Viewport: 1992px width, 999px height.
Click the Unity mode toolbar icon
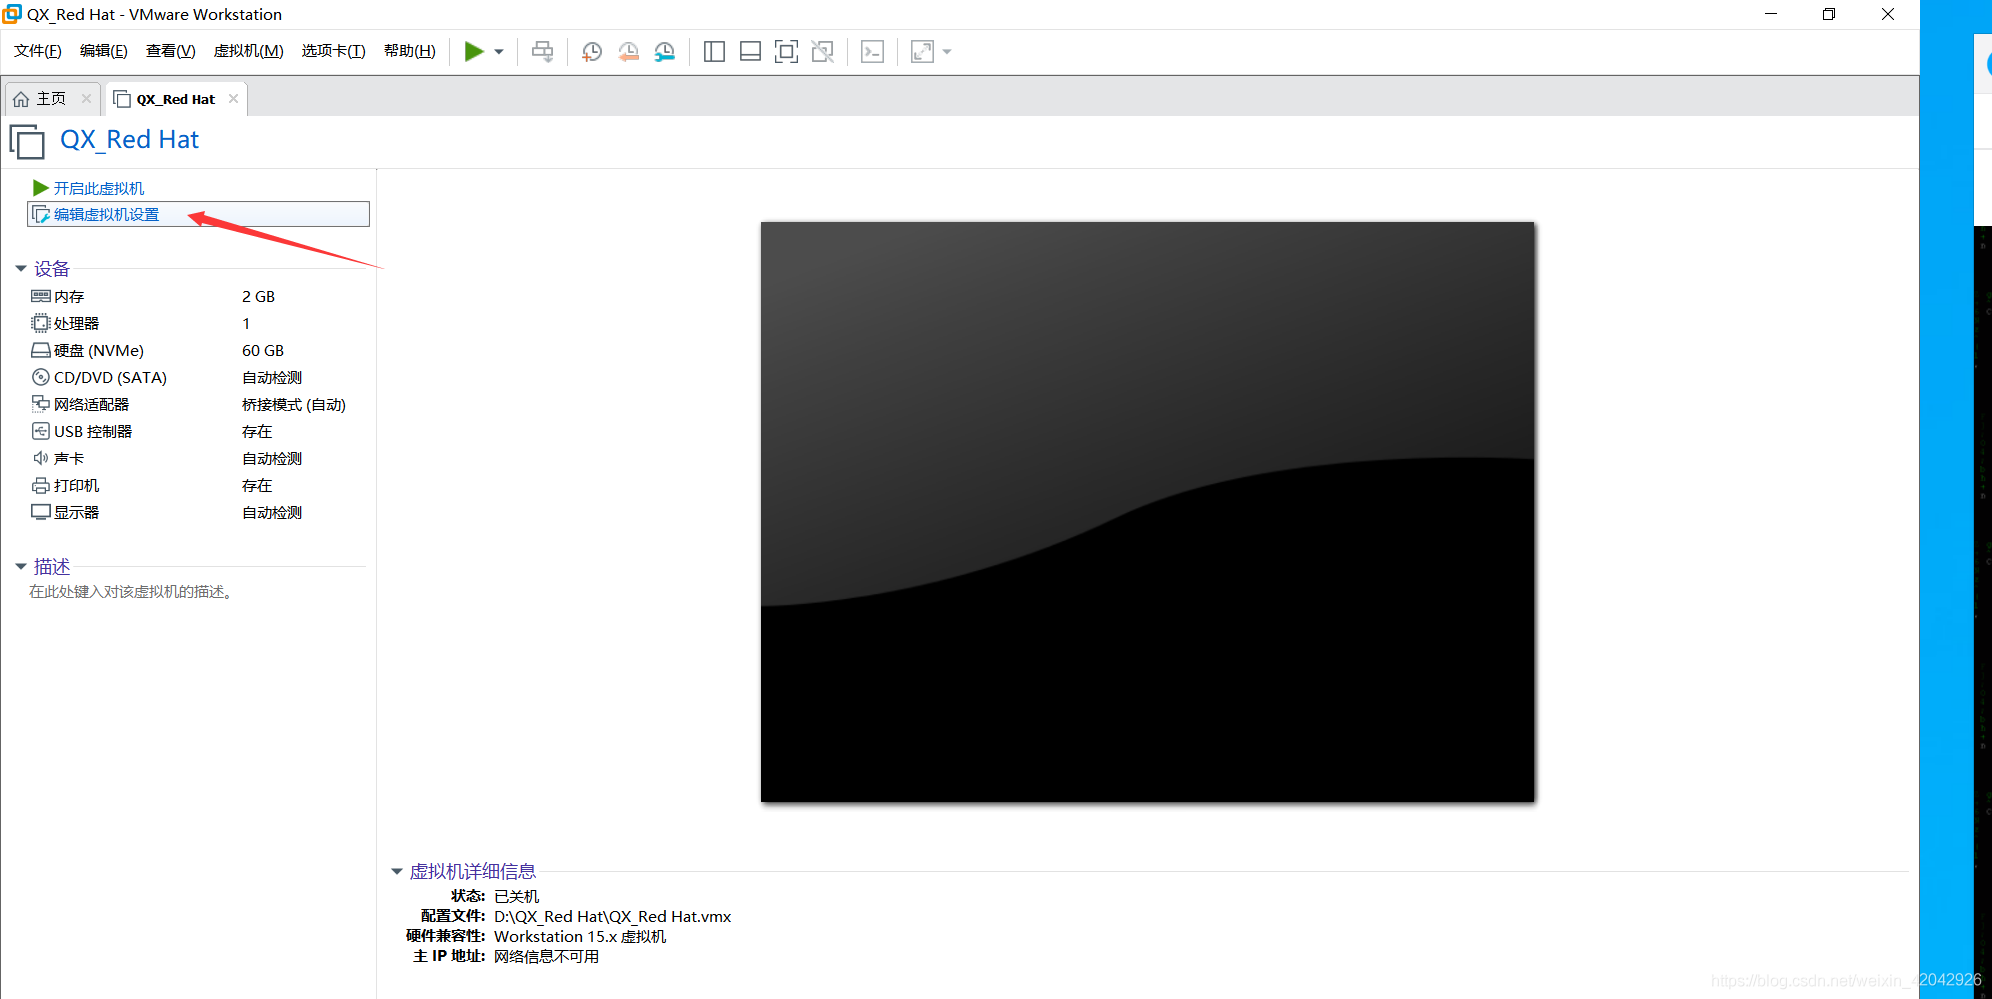823,52
